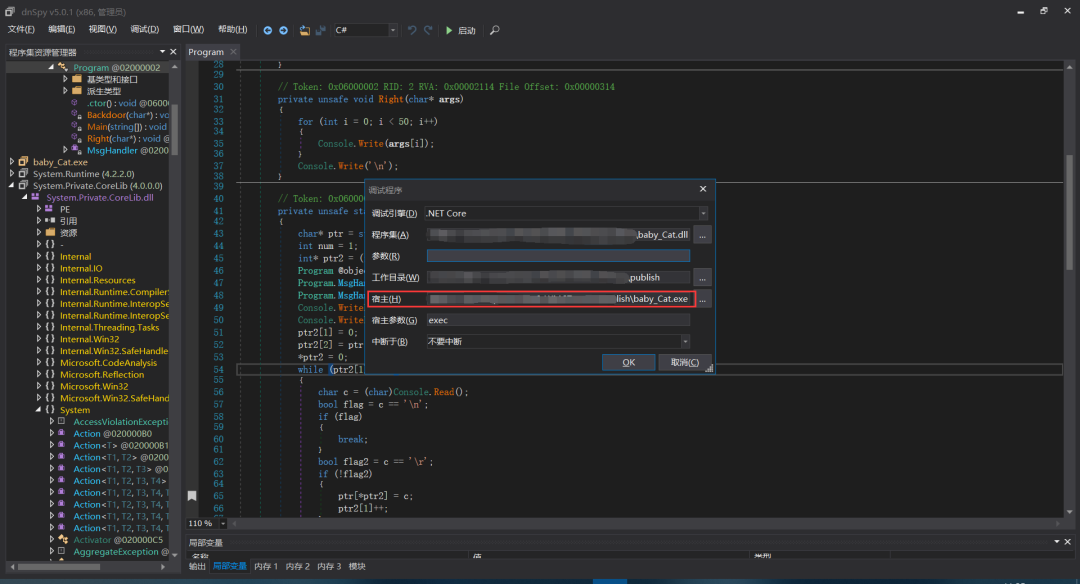This screenshot has height=584, width=1080.
Task: Switch to the 内存 1 tab
Action: tap(266, 567)
